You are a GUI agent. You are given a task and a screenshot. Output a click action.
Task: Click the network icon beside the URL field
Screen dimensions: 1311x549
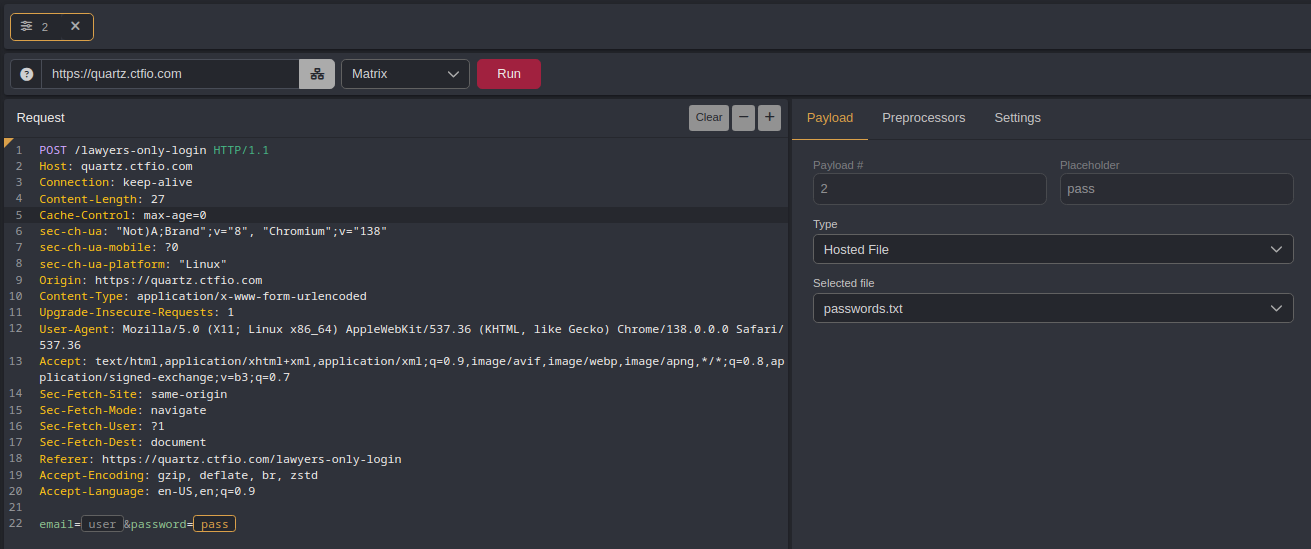(317, 74)
